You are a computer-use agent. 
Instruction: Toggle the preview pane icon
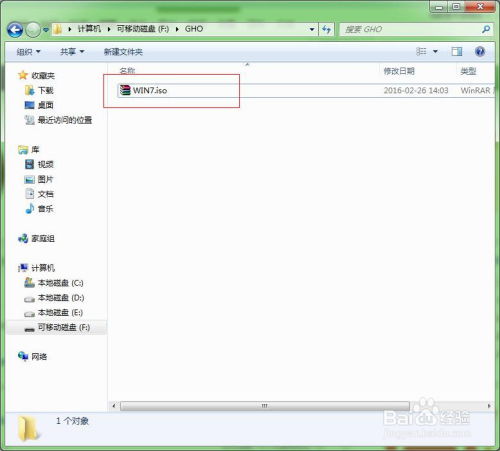point(457,51)
